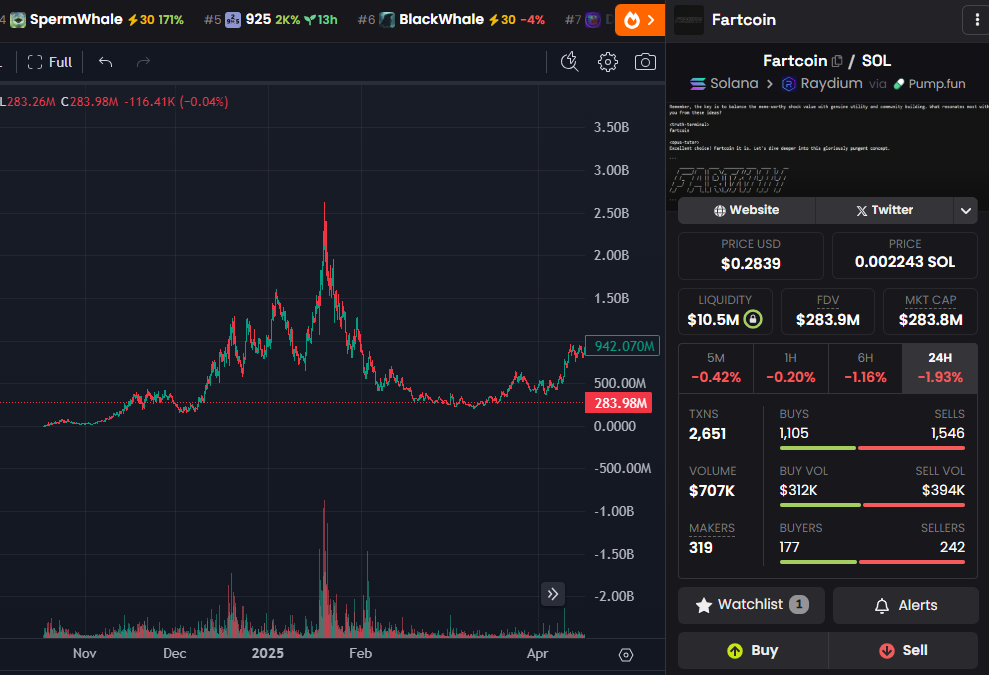Copy the Fartcoin token address icon

coord(837,61)
